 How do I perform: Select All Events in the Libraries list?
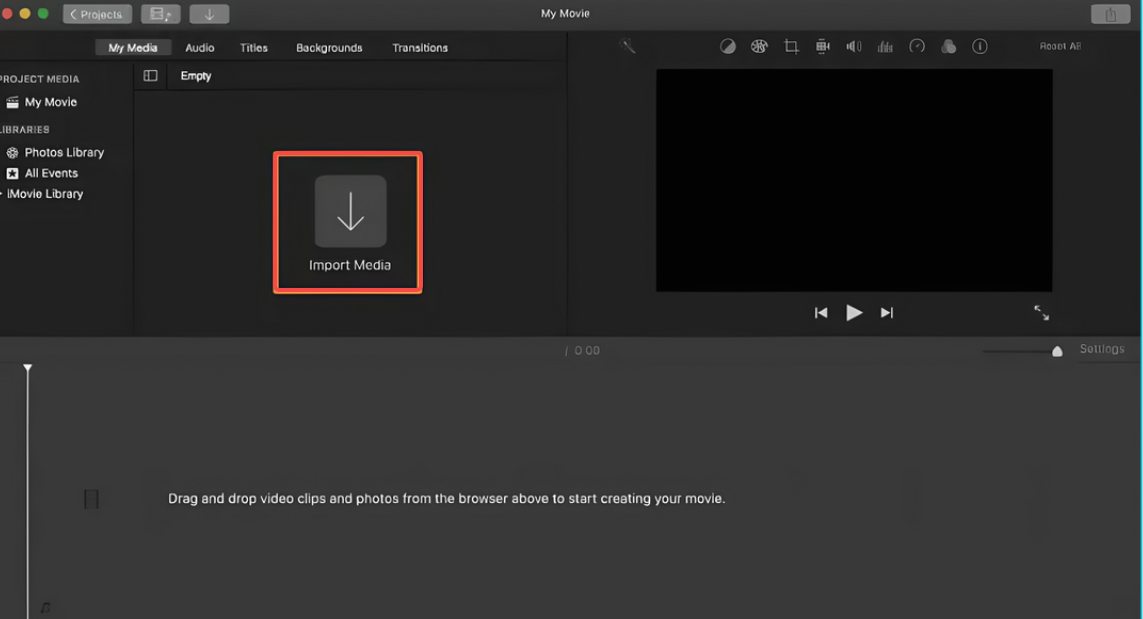52,173
